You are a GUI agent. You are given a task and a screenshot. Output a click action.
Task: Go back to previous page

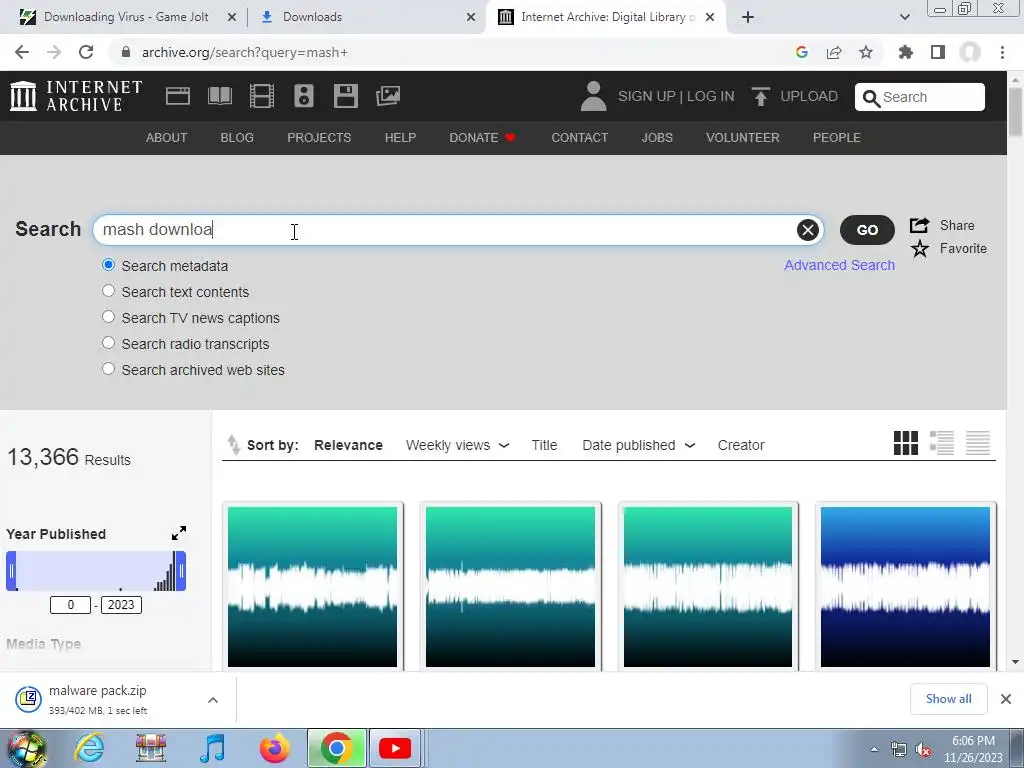coord(22,52)
